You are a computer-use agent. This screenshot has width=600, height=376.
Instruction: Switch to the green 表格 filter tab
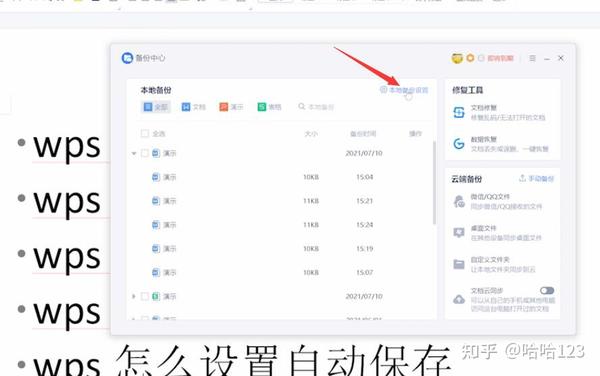point(269,107)
